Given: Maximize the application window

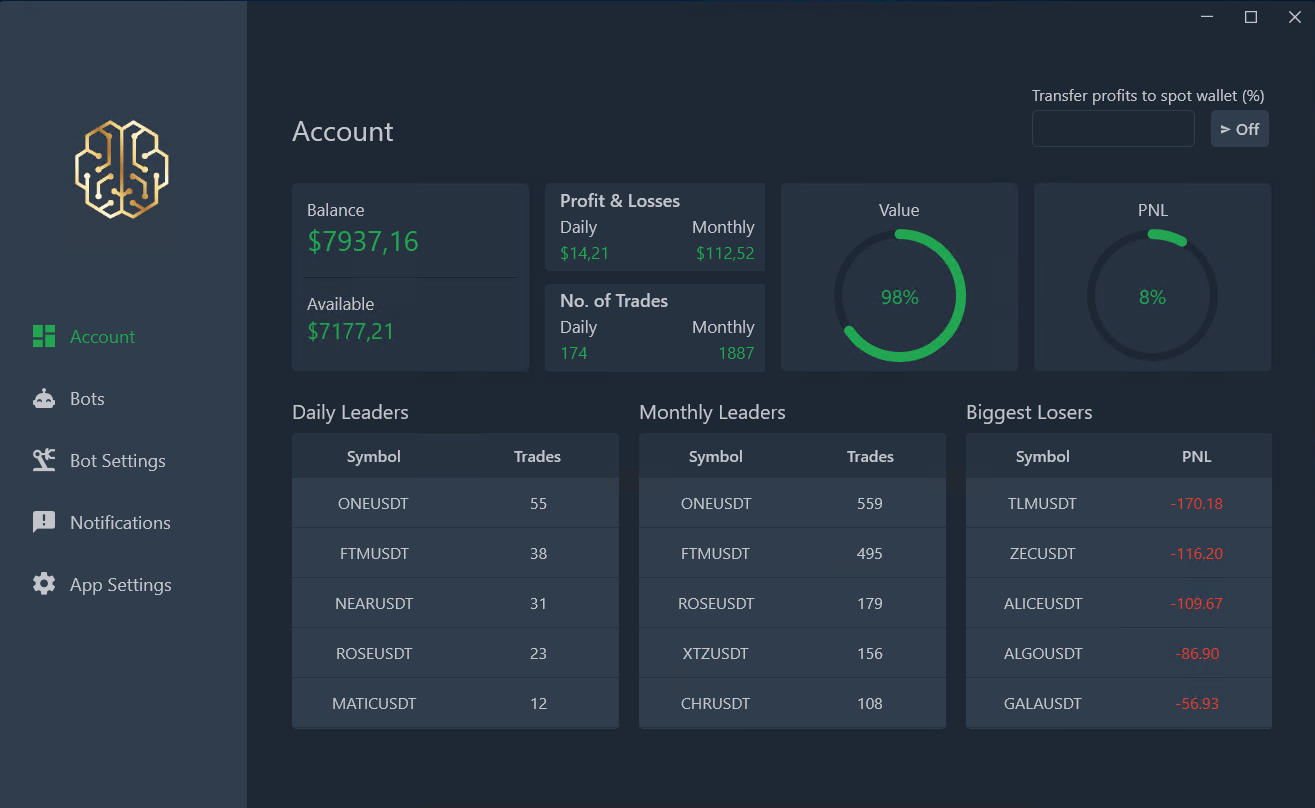Looking at the screenshot, I should point(1250,17).
